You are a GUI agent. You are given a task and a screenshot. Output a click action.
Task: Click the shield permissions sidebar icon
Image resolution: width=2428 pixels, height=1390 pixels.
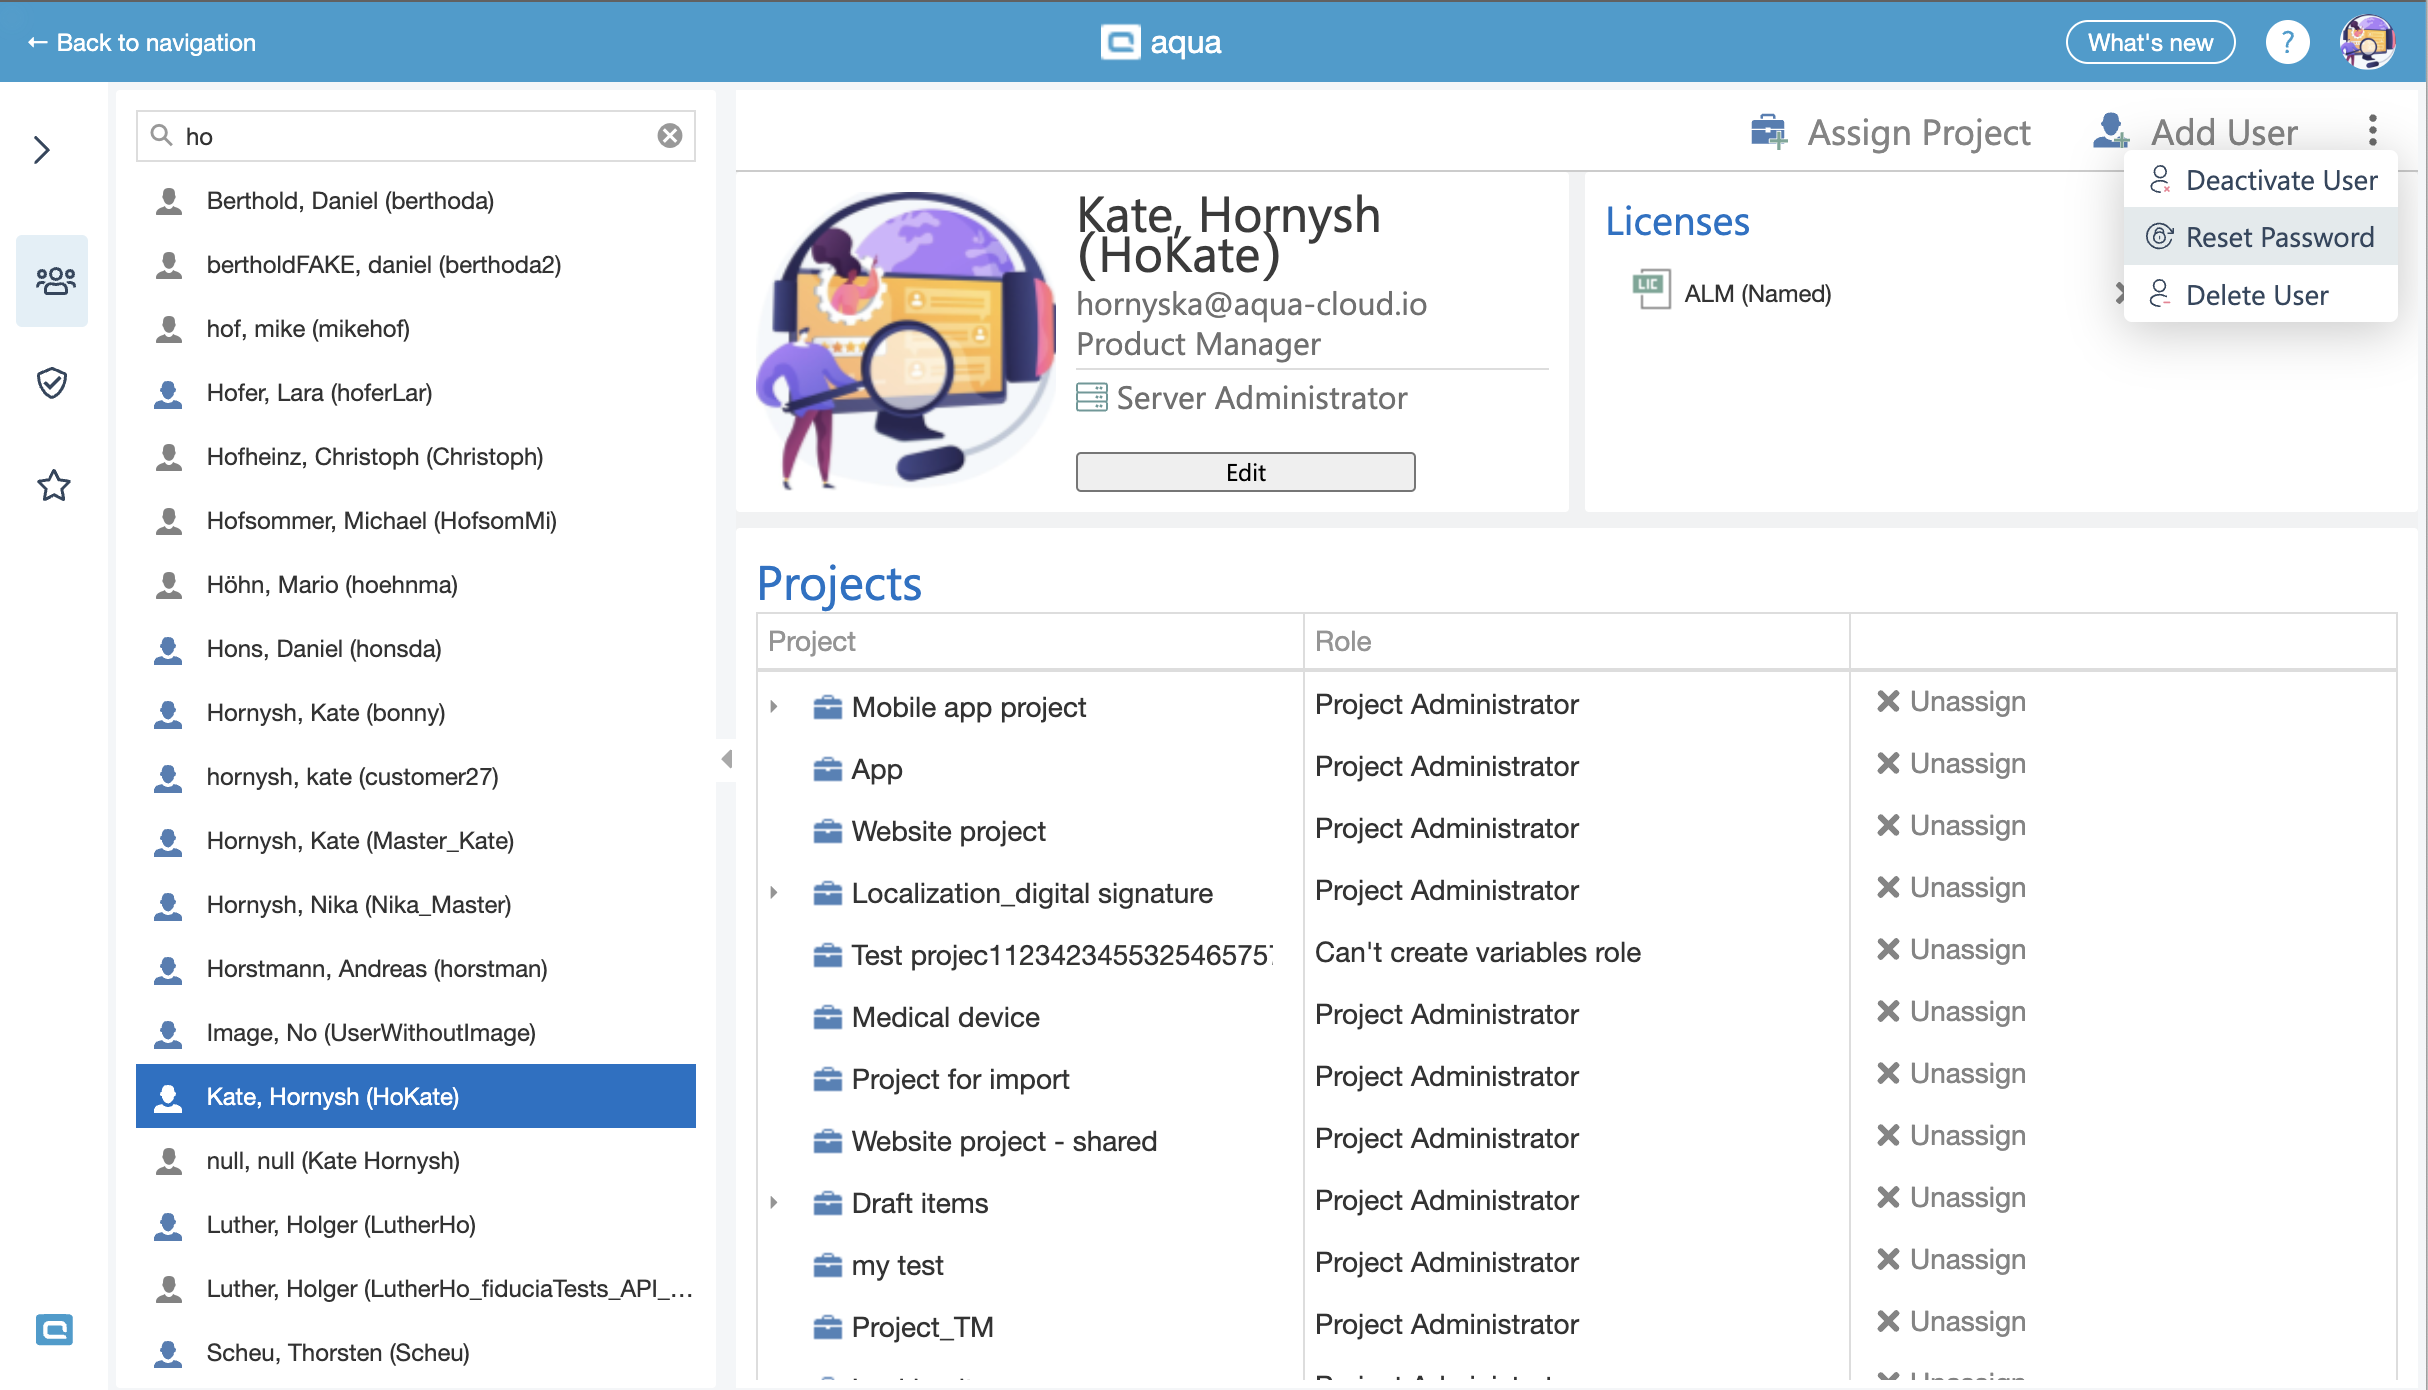click(52, 383)
